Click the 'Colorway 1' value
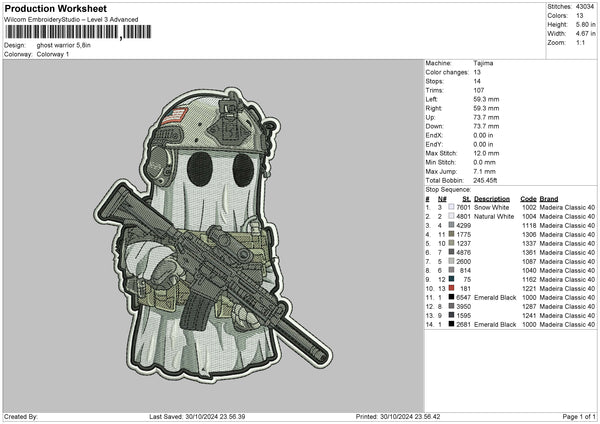600x424 pixels. [53, 54]
